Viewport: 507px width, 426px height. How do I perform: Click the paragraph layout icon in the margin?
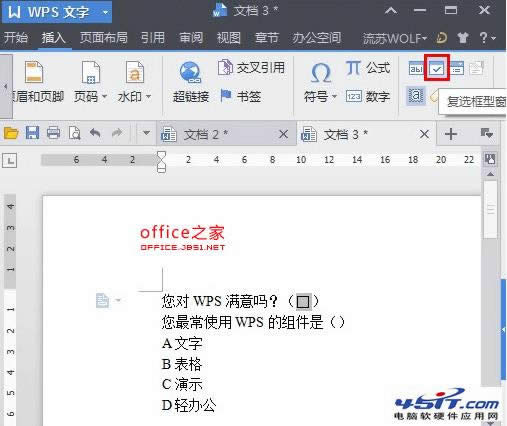[103, 300]
